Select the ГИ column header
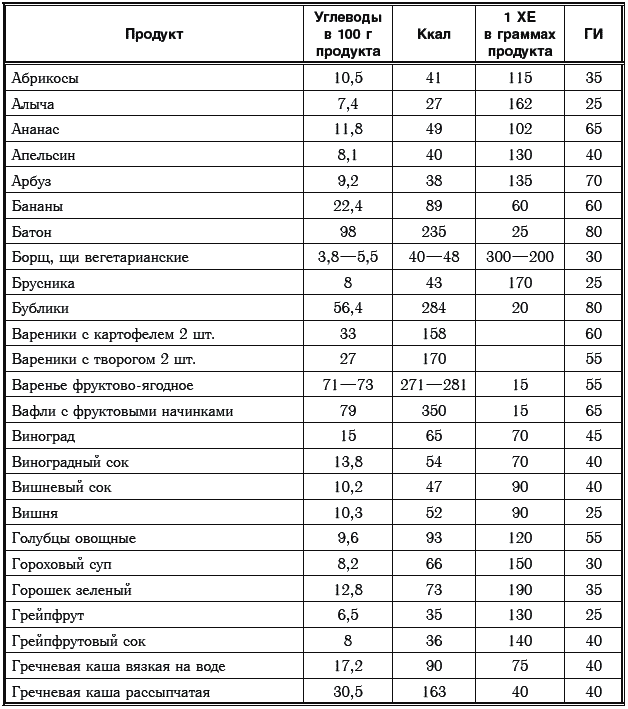 [594, 34]
